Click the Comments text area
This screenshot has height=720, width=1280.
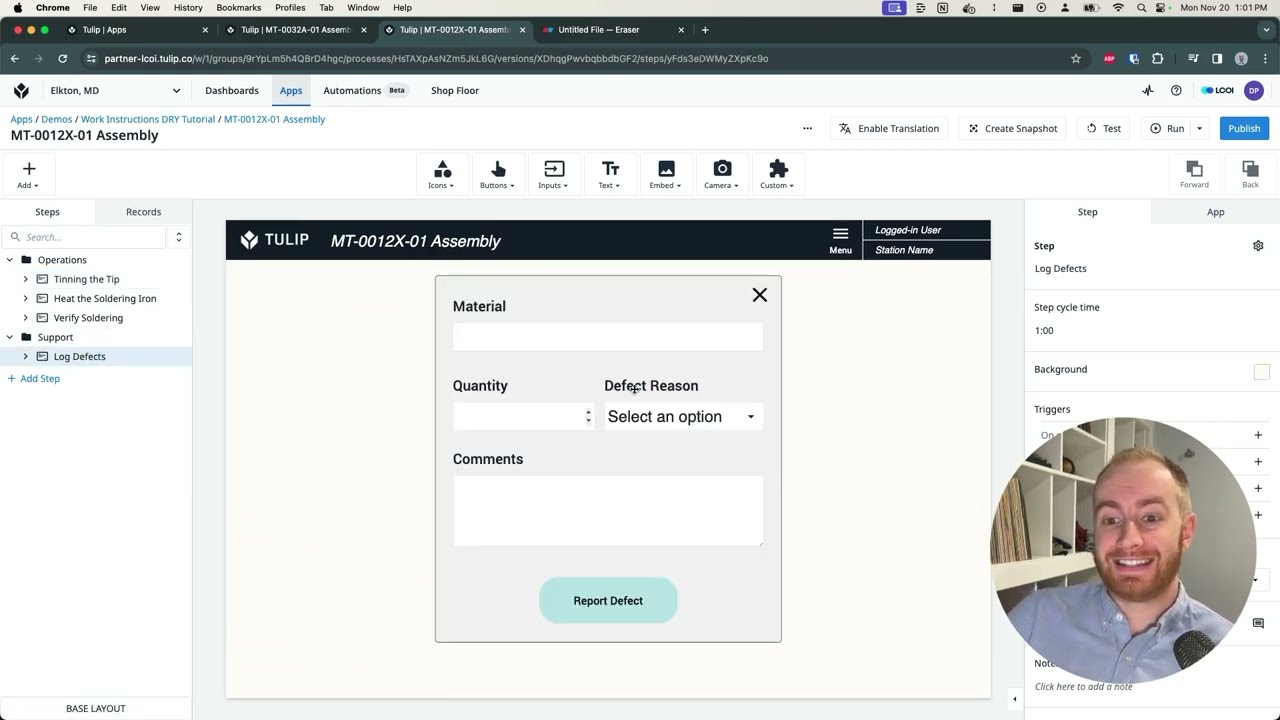pyautogui.click(x=608, y=511)
